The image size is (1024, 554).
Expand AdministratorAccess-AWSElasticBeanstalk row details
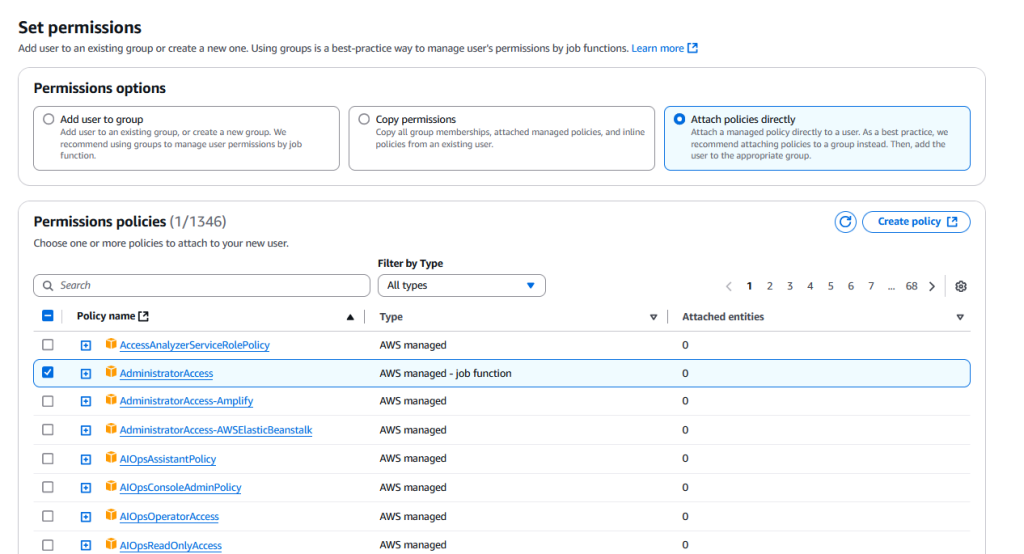pyautogui.click(x=86, y=430)
